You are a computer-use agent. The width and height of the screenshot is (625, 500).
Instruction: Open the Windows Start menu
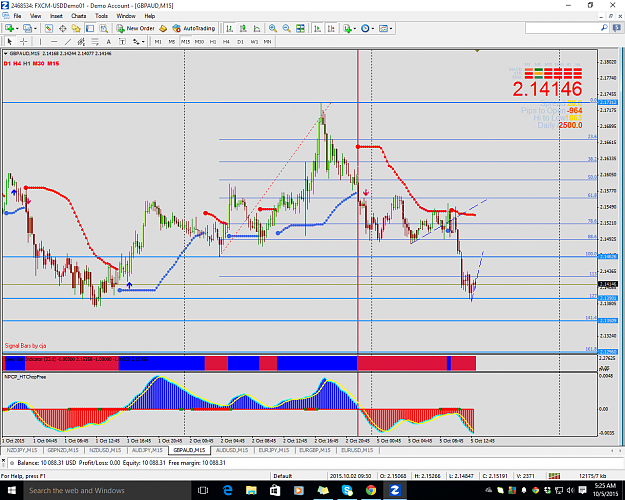click(x=12, y=490)
